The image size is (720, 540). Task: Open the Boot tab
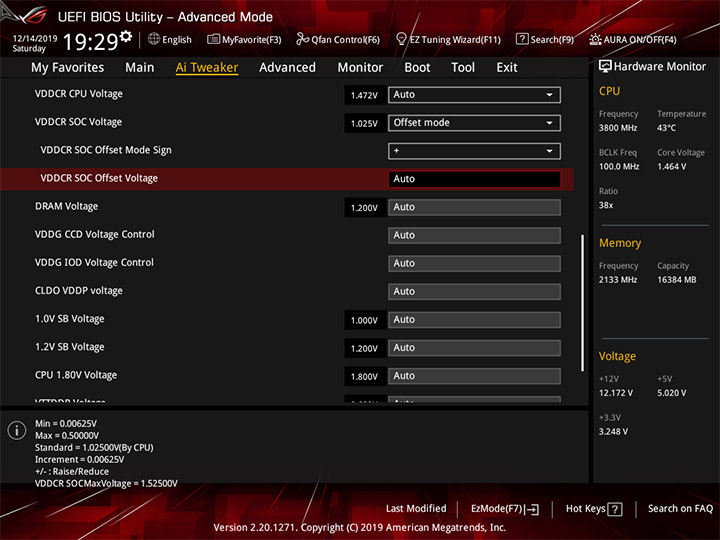417,68
